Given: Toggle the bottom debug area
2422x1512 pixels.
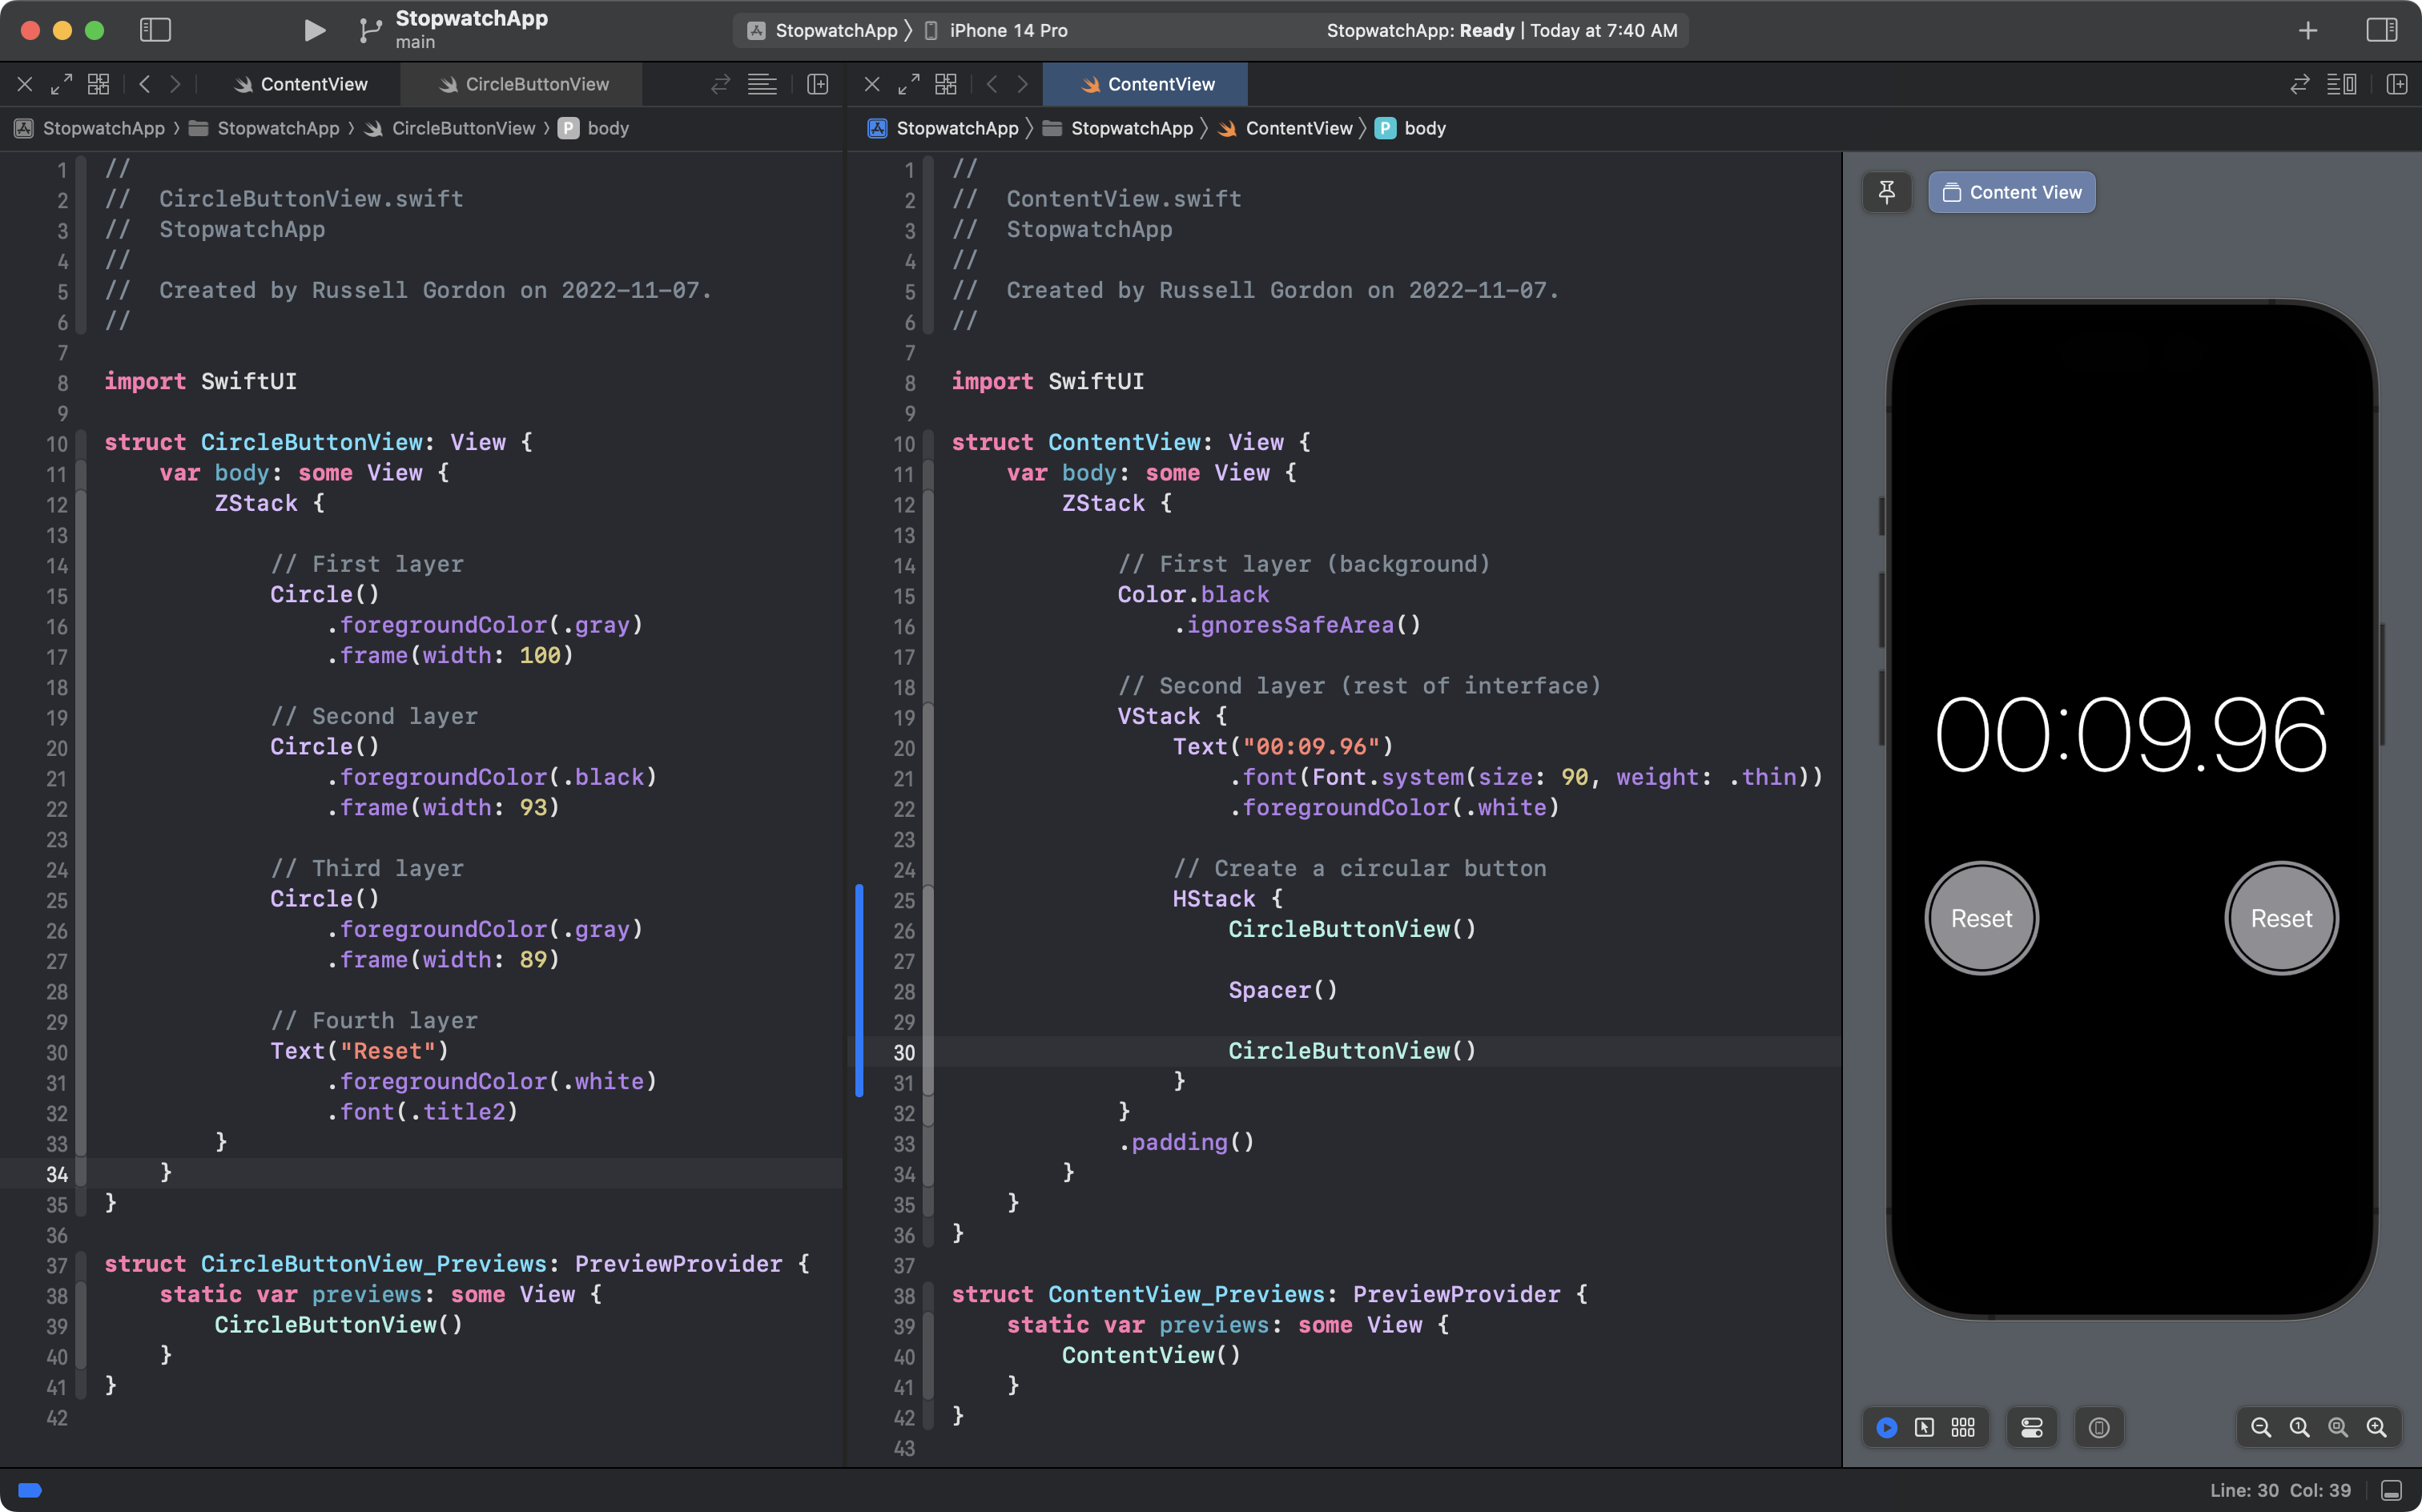Looking at the screenshot, I should (2391, 1490).
